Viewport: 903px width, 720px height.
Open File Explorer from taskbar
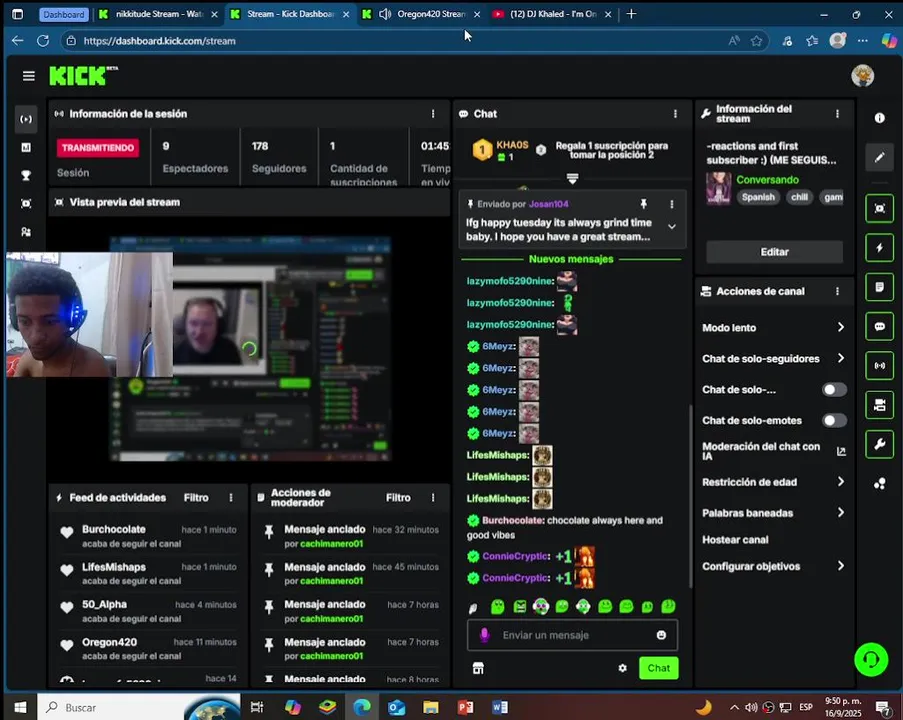point(431,707)
